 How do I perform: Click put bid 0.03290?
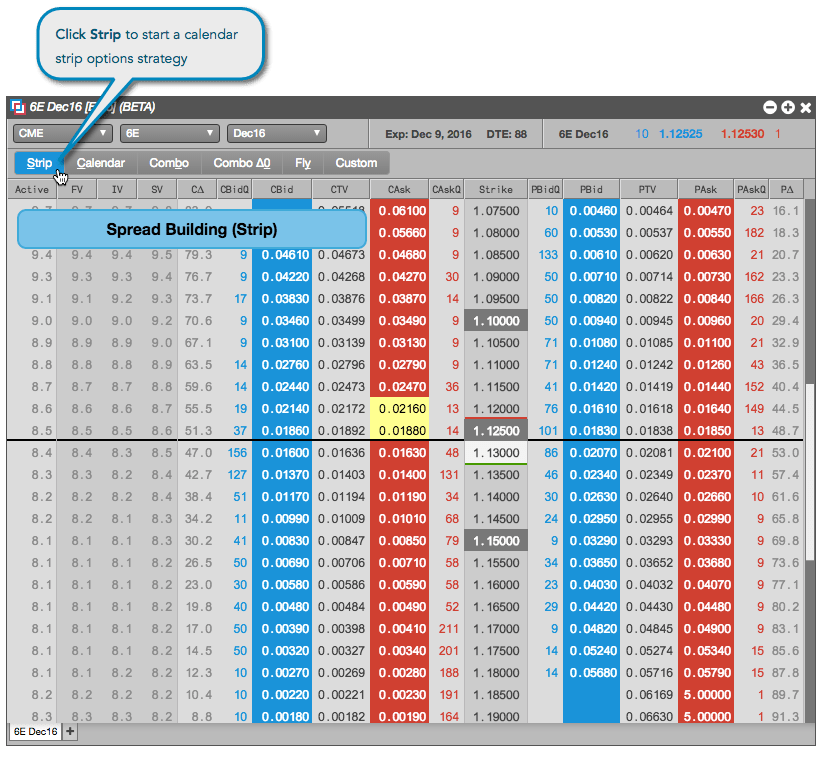click(x=592, y=541)
